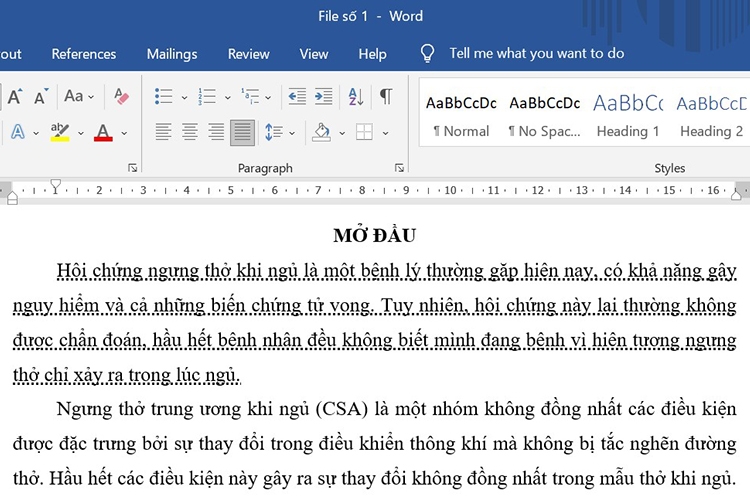Apply a multilevel list
This screenshot has width=750, height=500.
250,96
